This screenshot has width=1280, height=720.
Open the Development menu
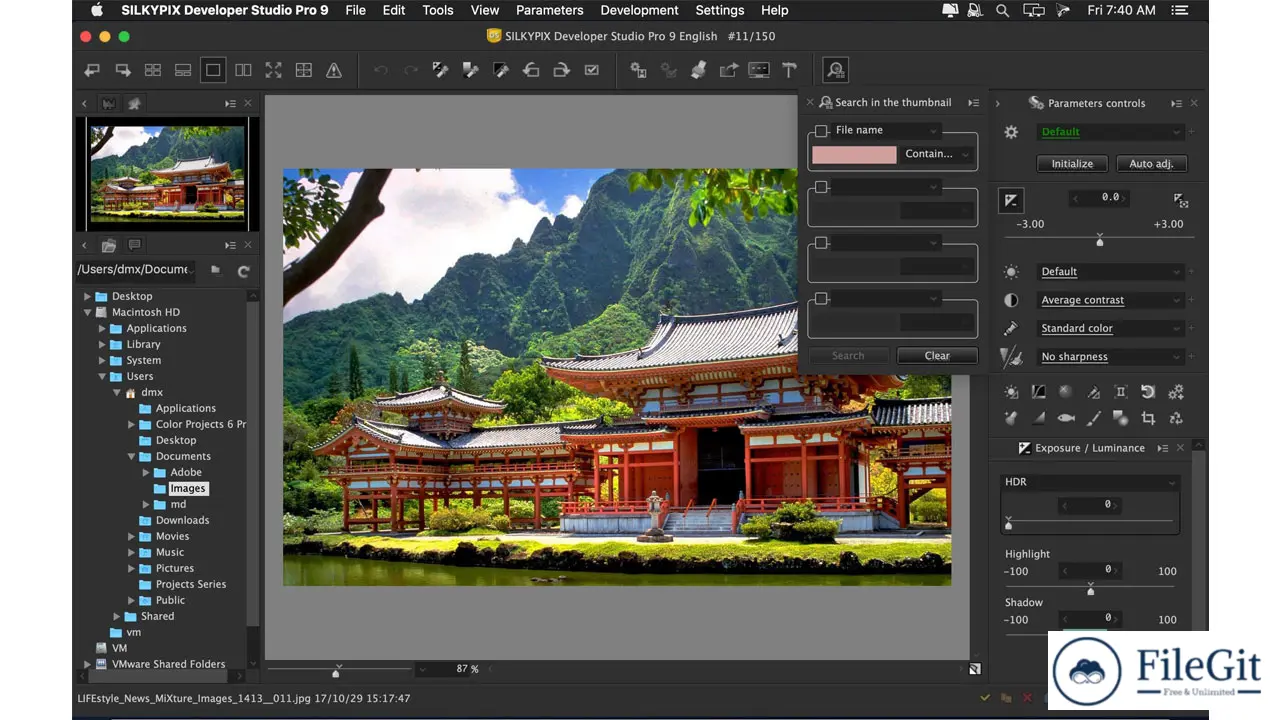coord(639,10)
